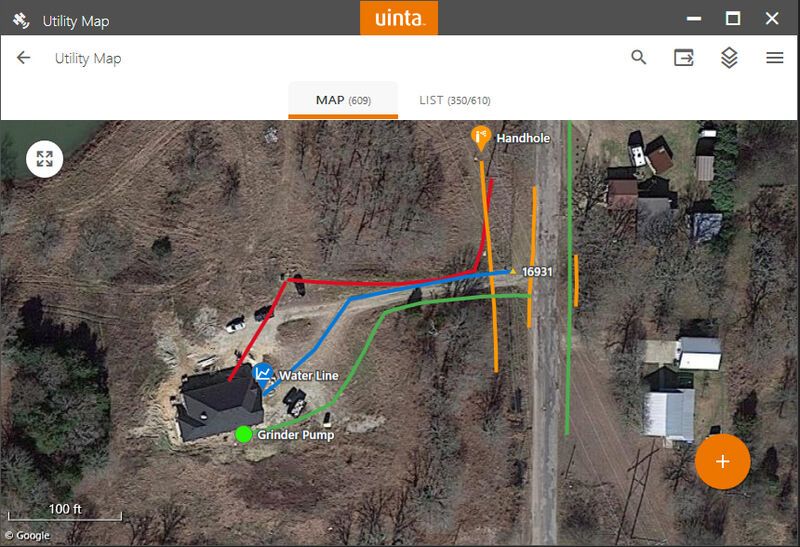The image size is (800, 547).
Task: Switch to the LIST tab
Action: pos(455,100)
